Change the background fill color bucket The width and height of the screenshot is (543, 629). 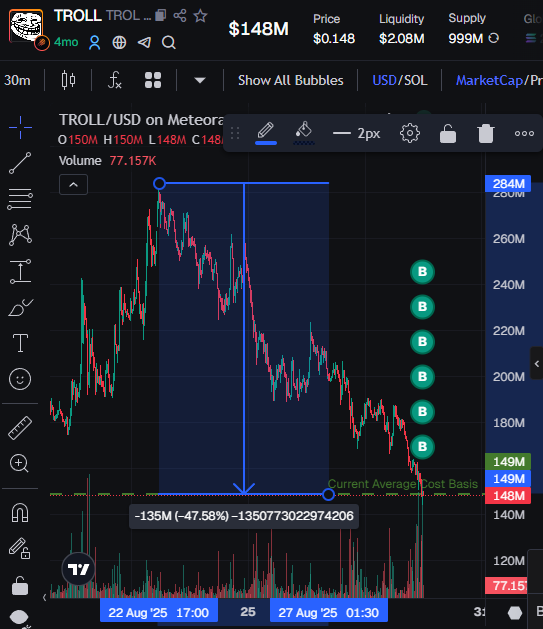point(304,133)
